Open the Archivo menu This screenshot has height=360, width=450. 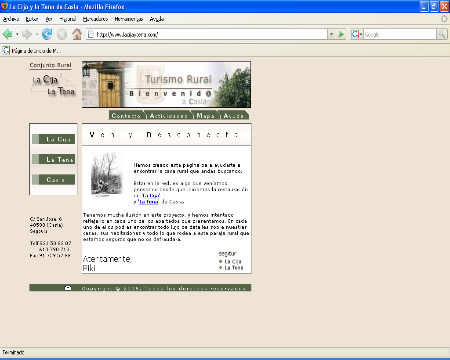click(x=11, y=19)
